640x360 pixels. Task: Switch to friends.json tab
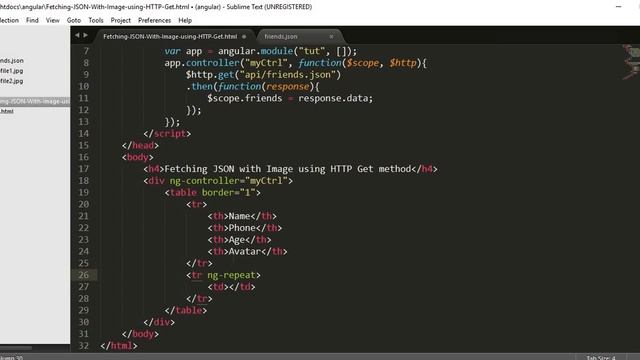click(x=281, y=36)
